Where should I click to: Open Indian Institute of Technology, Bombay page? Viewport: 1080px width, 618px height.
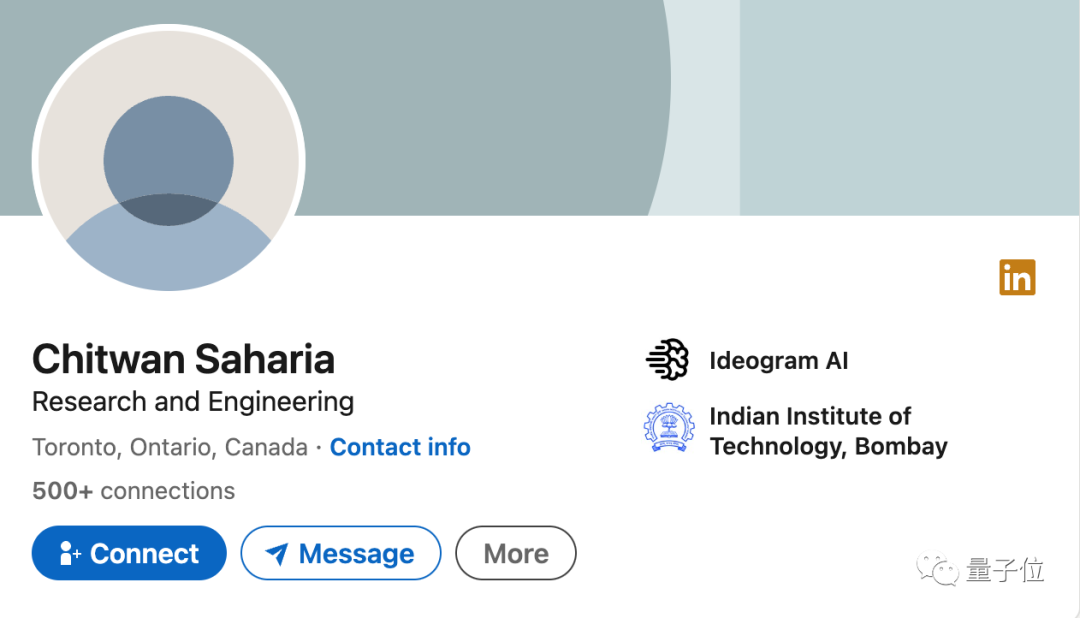tap(829, 431)
